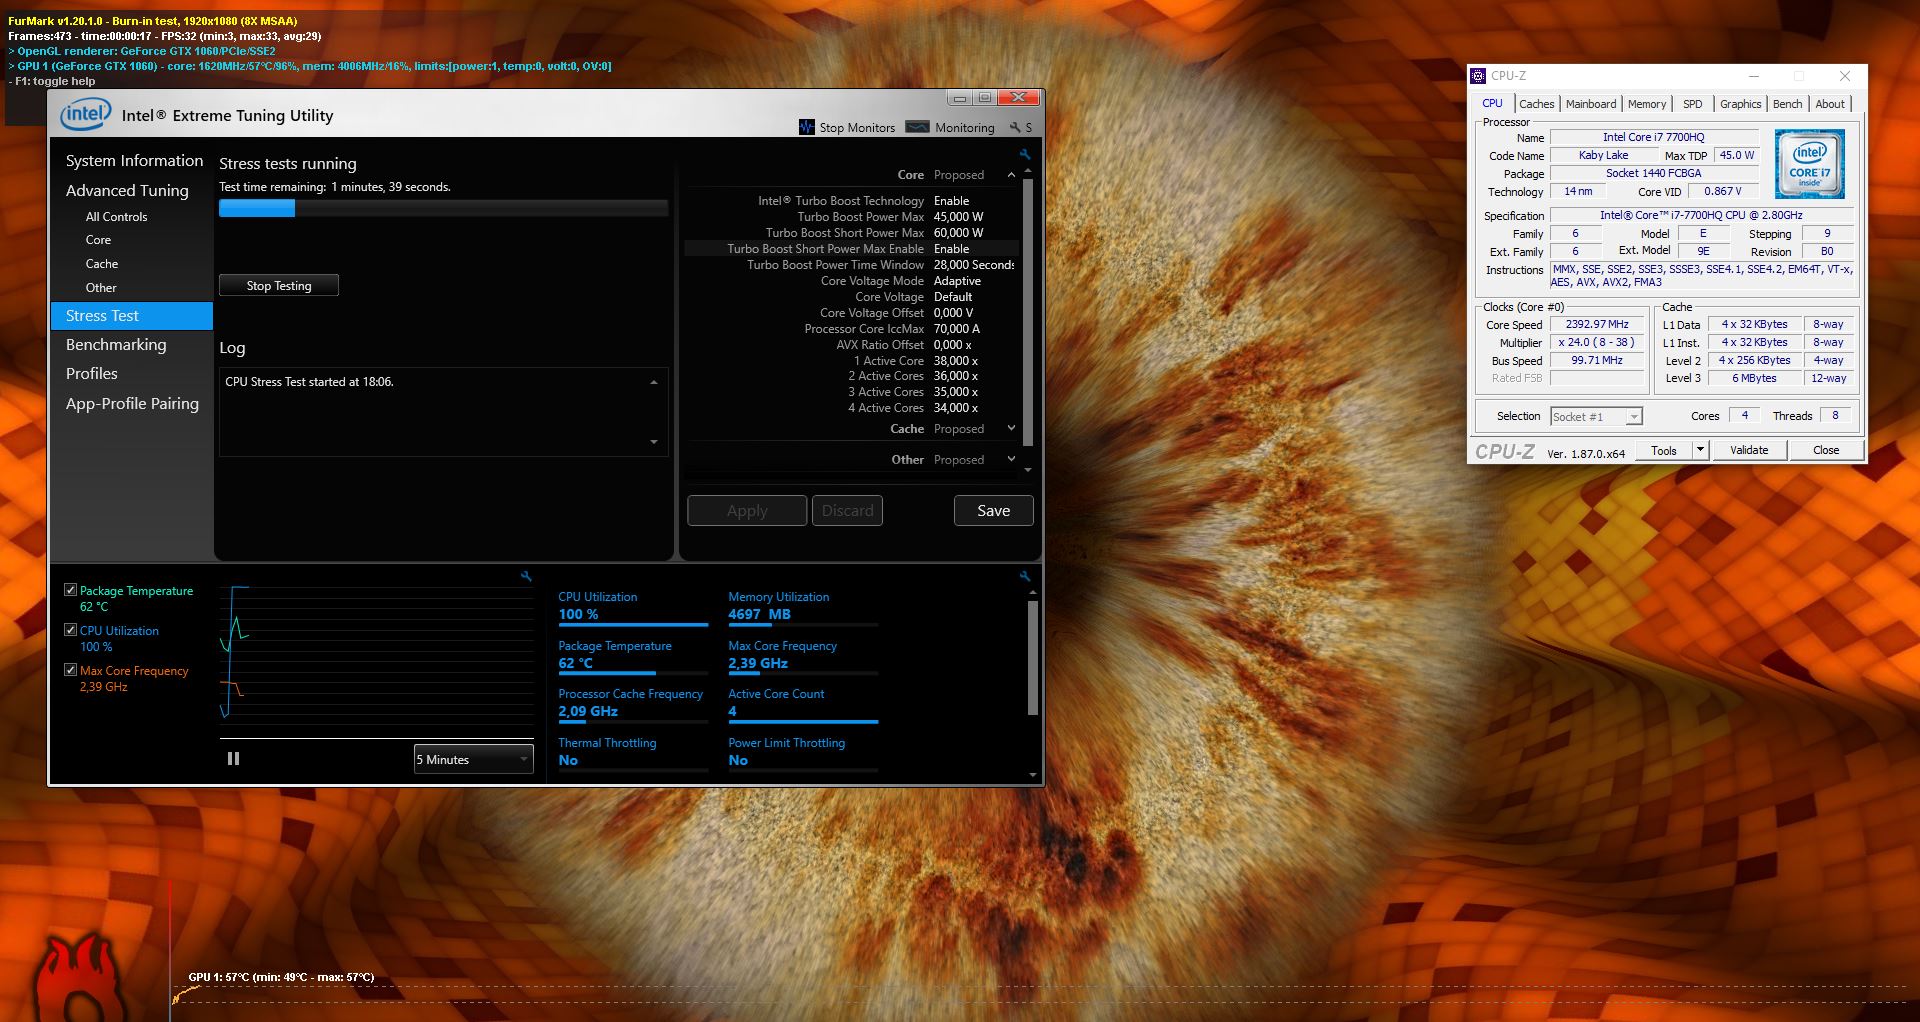Click the Active Core Count monitor tile
Screen dimensions: 1920x1022
[x=803, y=704]
